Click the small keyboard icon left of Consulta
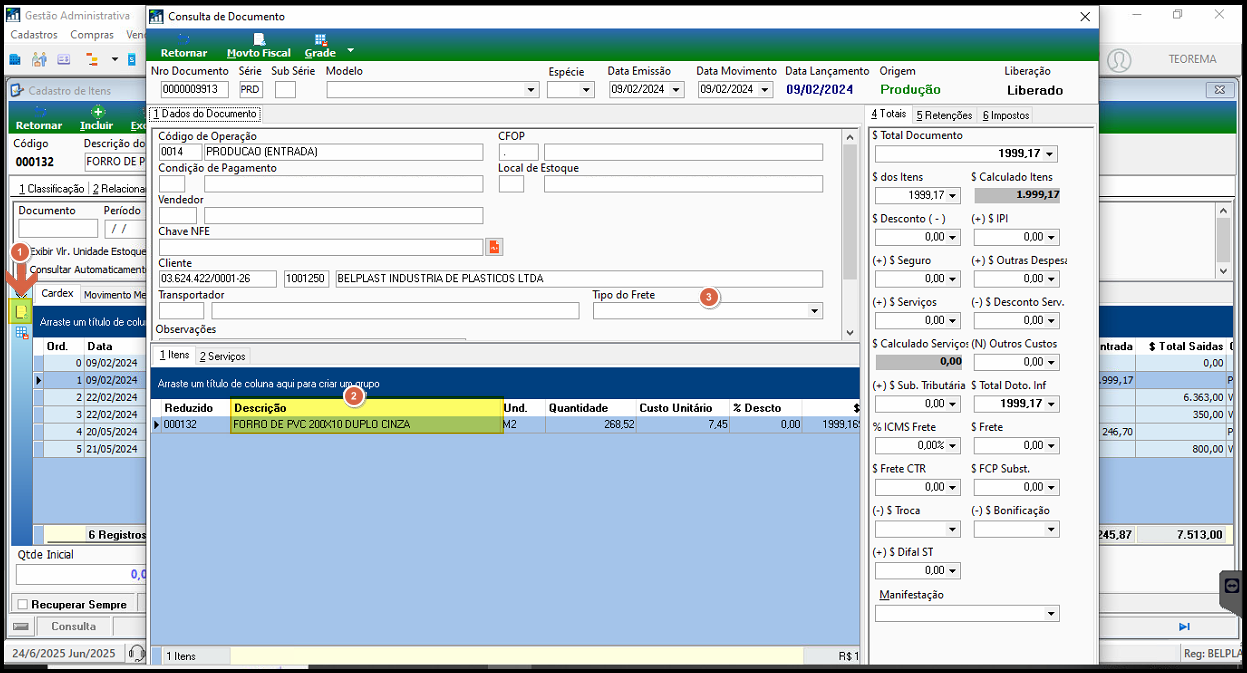 tap(20, 626)
